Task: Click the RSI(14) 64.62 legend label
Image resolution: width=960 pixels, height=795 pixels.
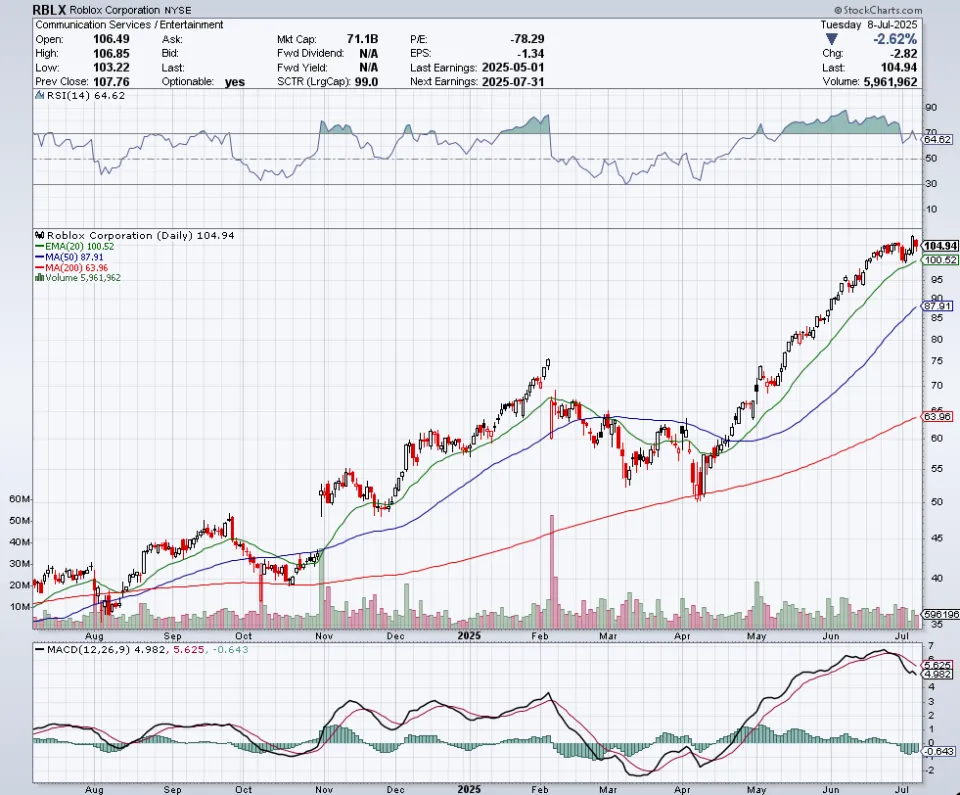Action: tap(86, 96)
